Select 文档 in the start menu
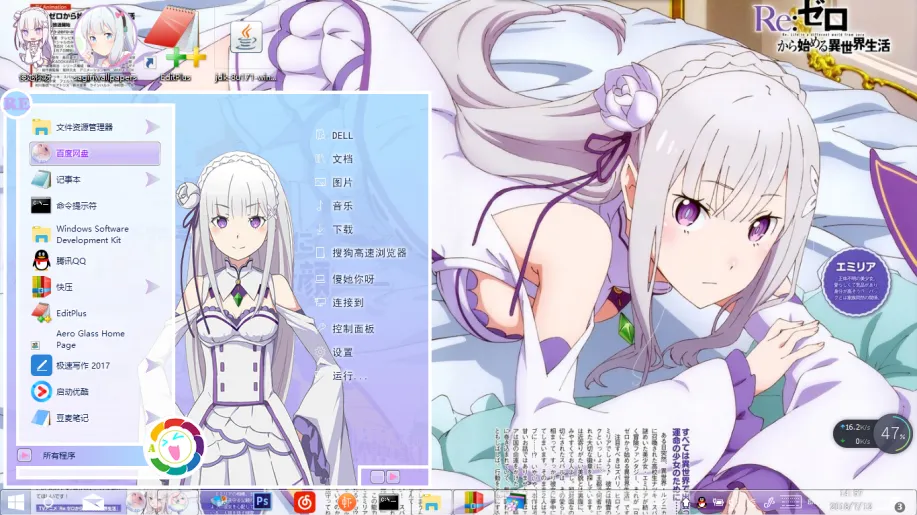 (x=342, y=159)
